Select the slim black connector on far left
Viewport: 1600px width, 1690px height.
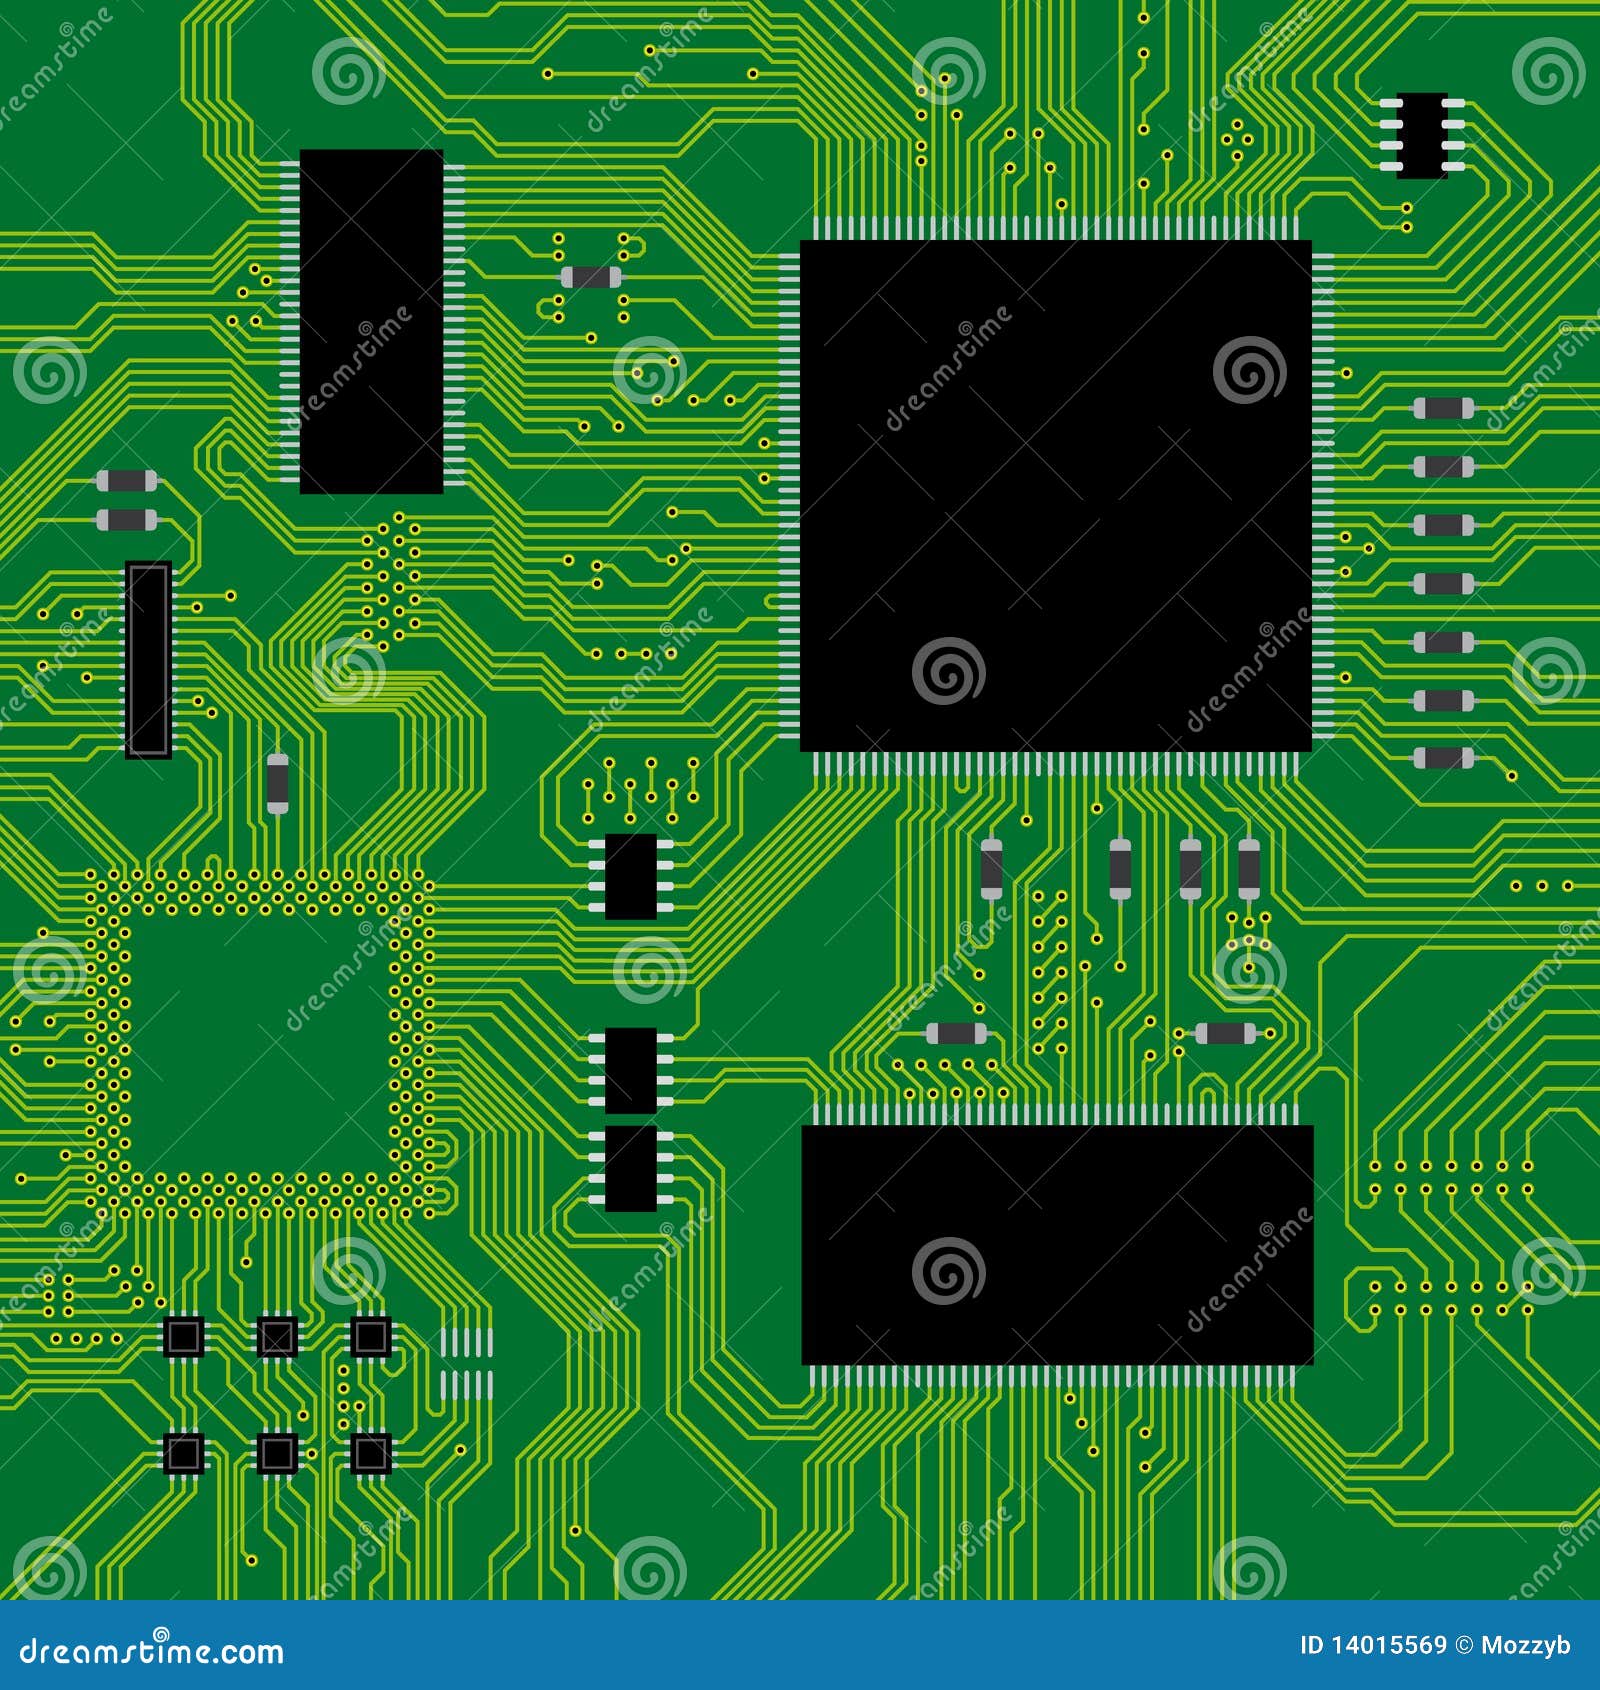[x=148, y=660]
